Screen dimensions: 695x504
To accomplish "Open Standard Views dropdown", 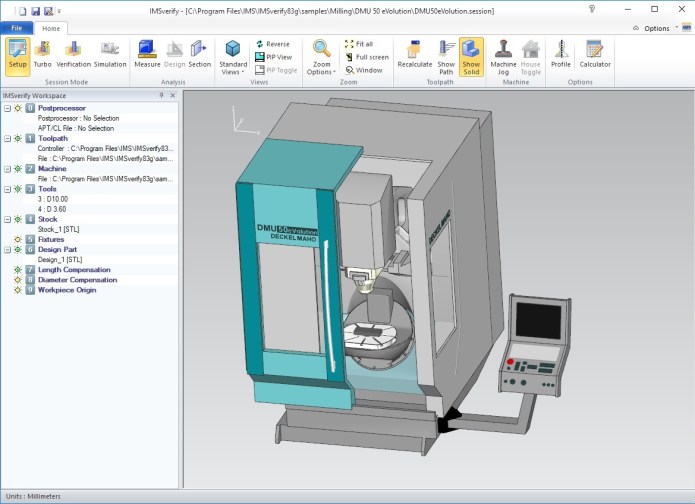I will tap(233, 58).
